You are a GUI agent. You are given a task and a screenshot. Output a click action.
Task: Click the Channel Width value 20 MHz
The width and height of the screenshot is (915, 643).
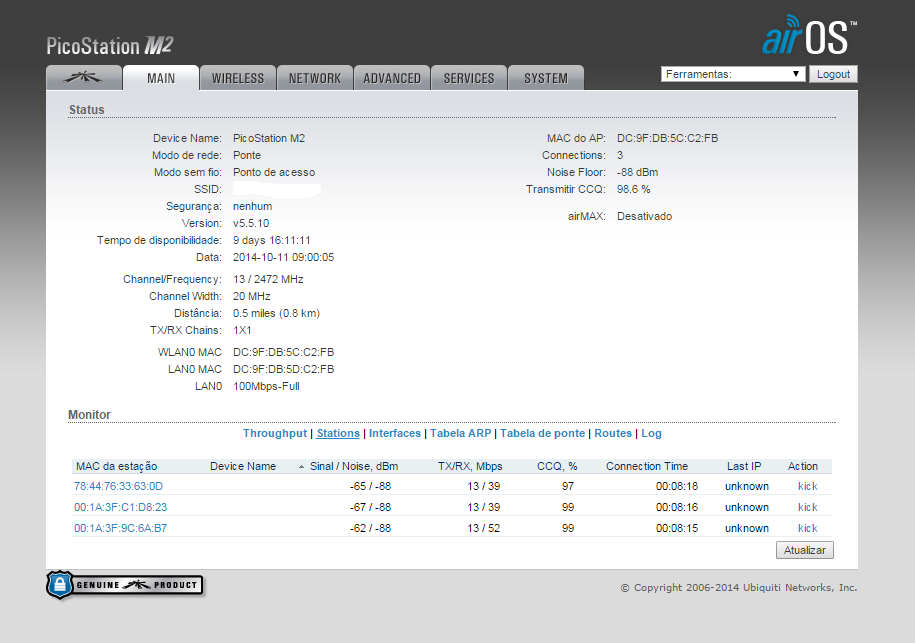click(252, 296)
